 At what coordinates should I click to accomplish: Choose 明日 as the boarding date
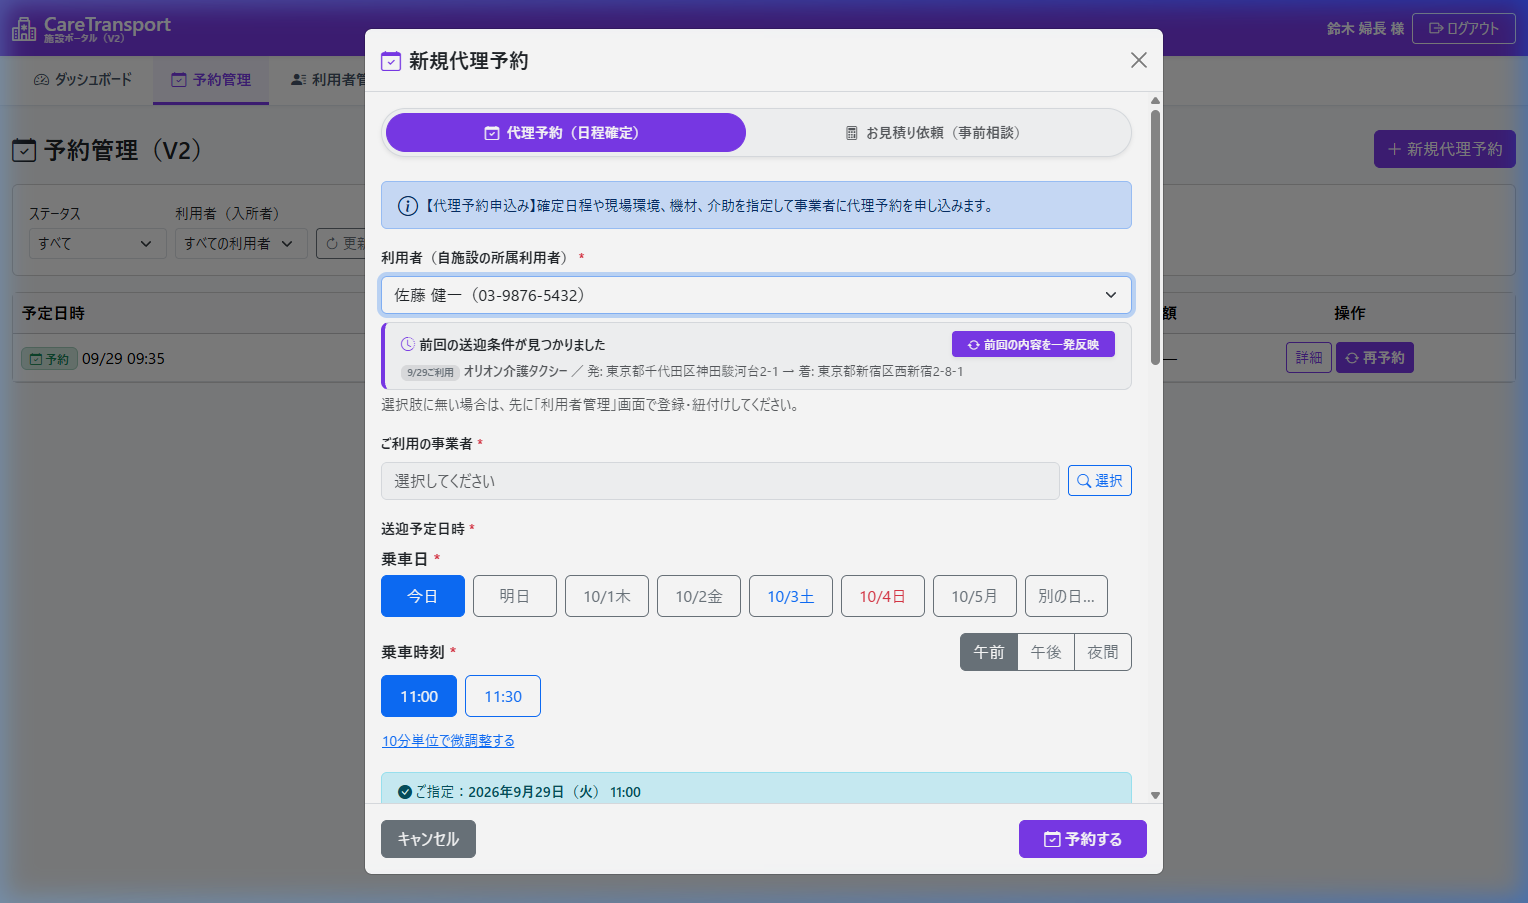point(515,596)
